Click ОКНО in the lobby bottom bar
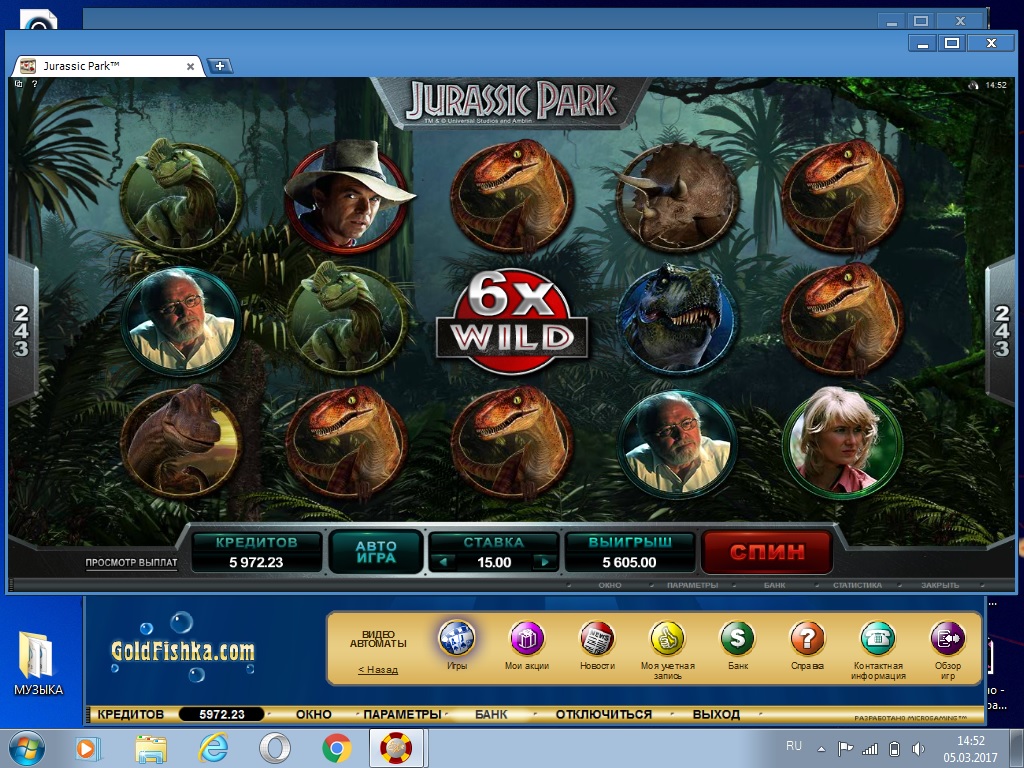This screenshot has width=1024, height=768. point(313,714)
